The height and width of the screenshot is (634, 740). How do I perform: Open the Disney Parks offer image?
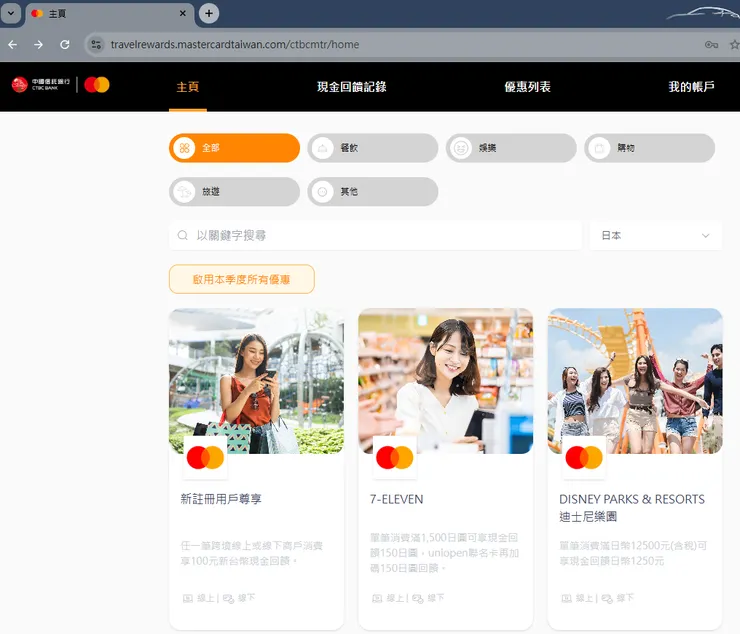pos(635,381)
